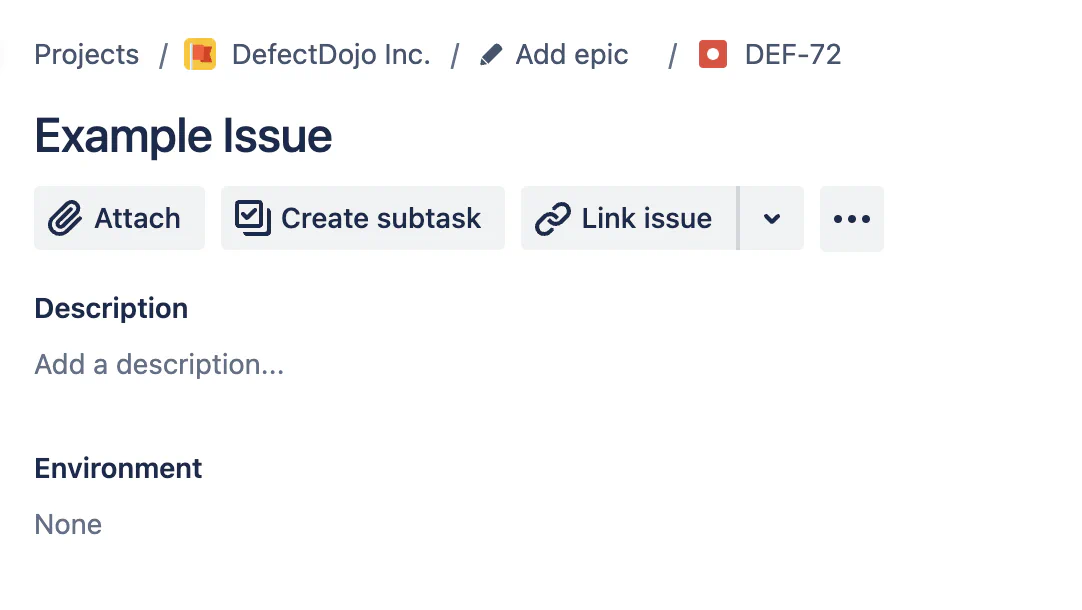
Task: Click the paperclip icon on Attach
Action: coord(65,218)
